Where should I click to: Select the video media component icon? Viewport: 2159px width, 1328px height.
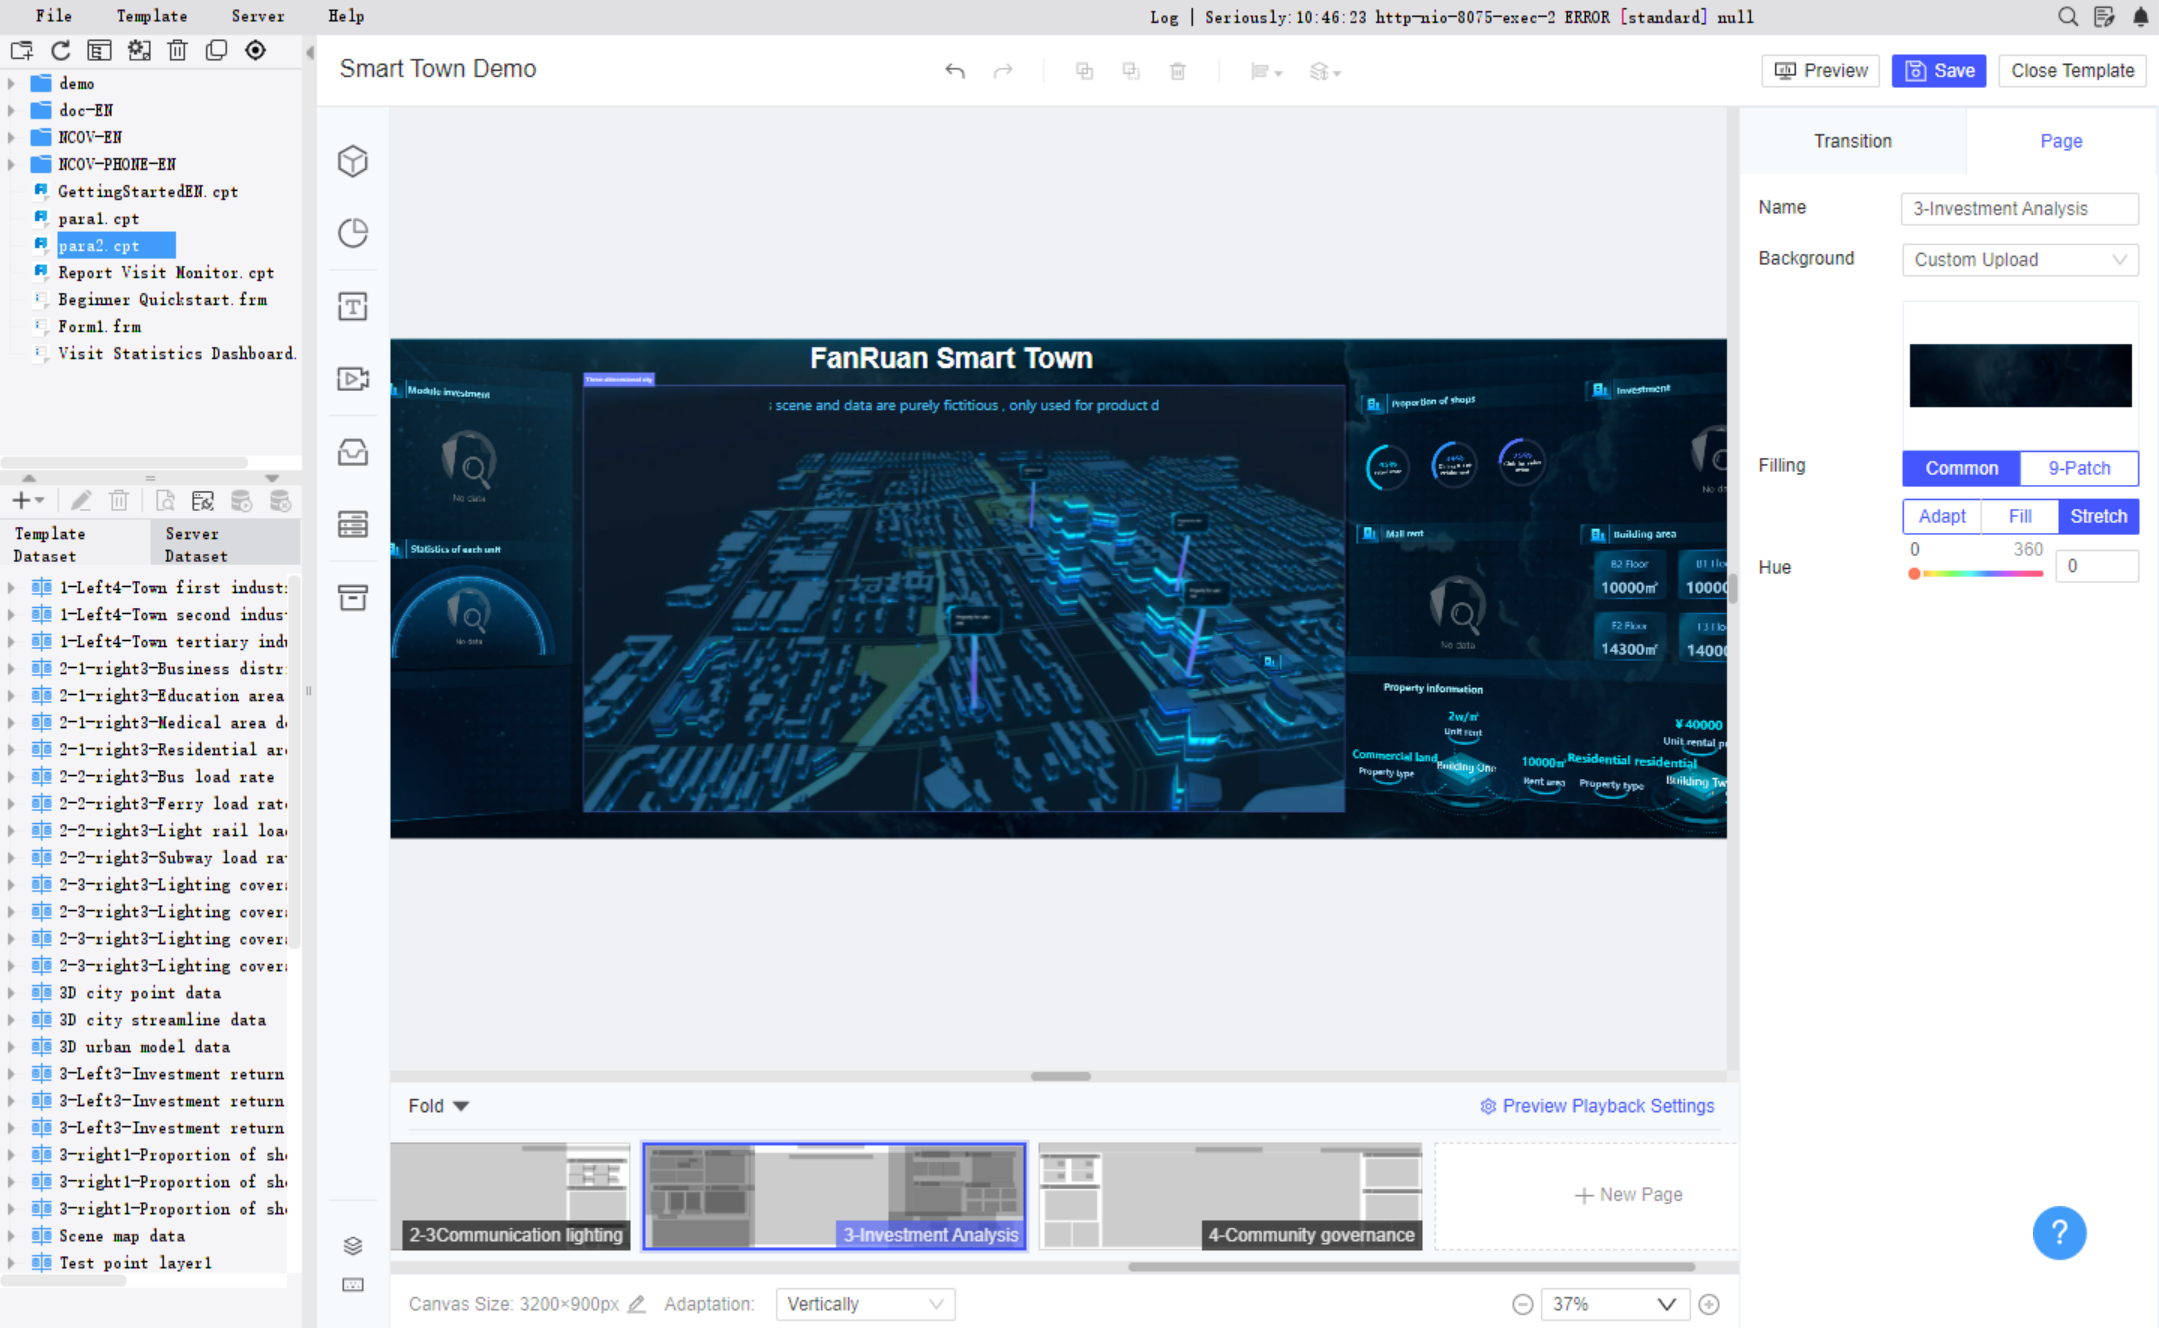pyautogui.click(x=353, y=379)
